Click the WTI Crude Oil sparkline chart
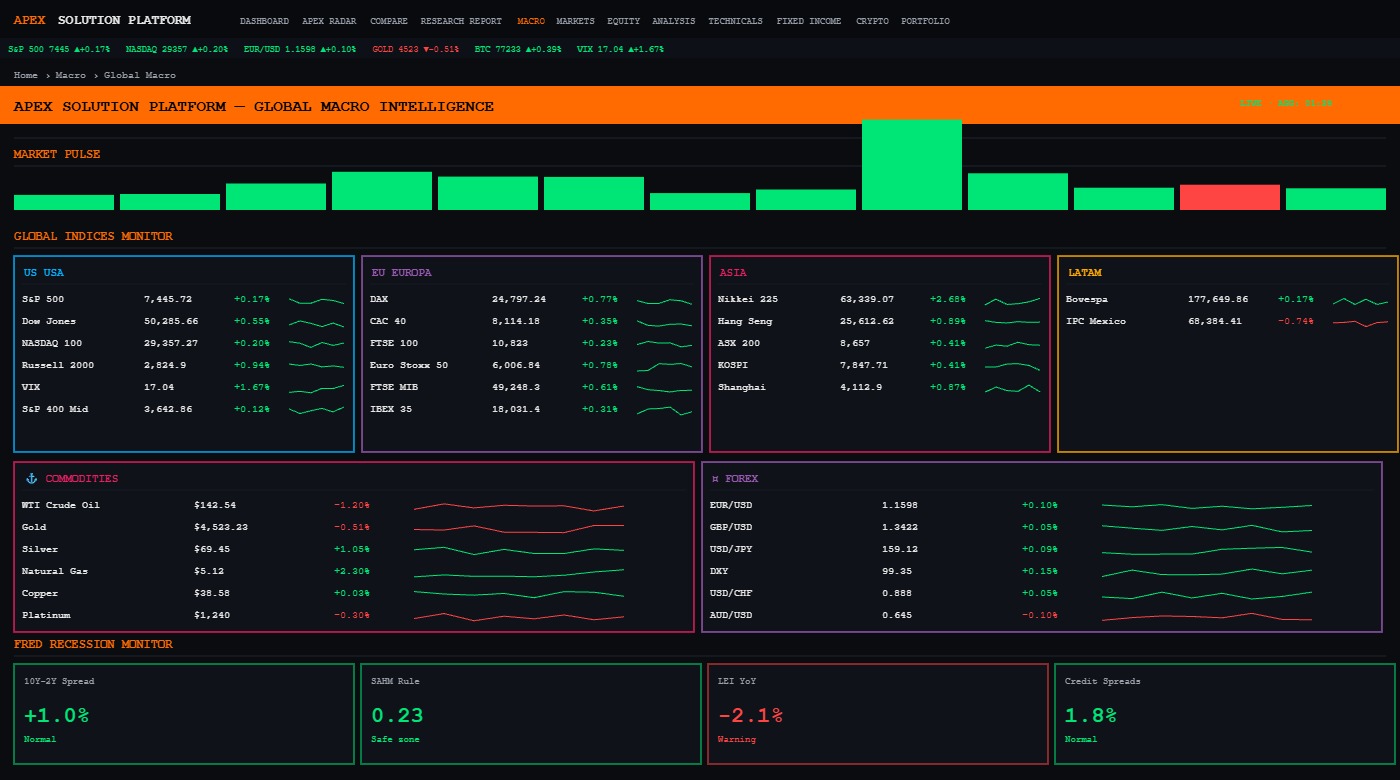Image resolution: width=1400 pixels, height=780 pixels. click(519, 506)
